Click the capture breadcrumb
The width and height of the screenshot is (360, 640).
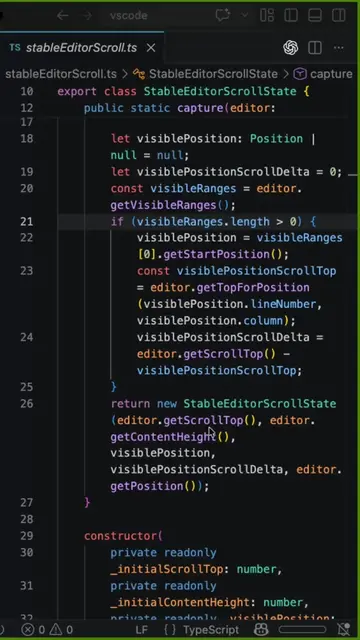331,74
